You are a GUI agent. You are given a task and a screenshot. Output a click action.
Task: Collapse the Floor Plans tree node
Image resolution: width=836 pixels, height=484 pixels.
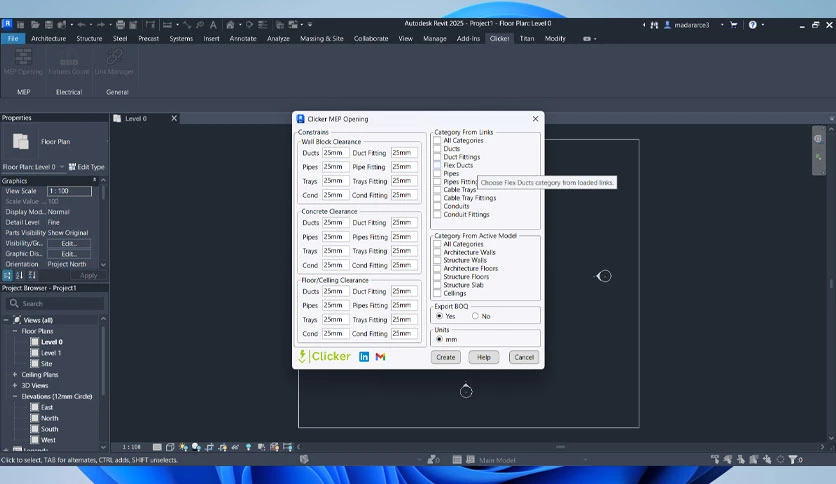[x=15, y=331]
